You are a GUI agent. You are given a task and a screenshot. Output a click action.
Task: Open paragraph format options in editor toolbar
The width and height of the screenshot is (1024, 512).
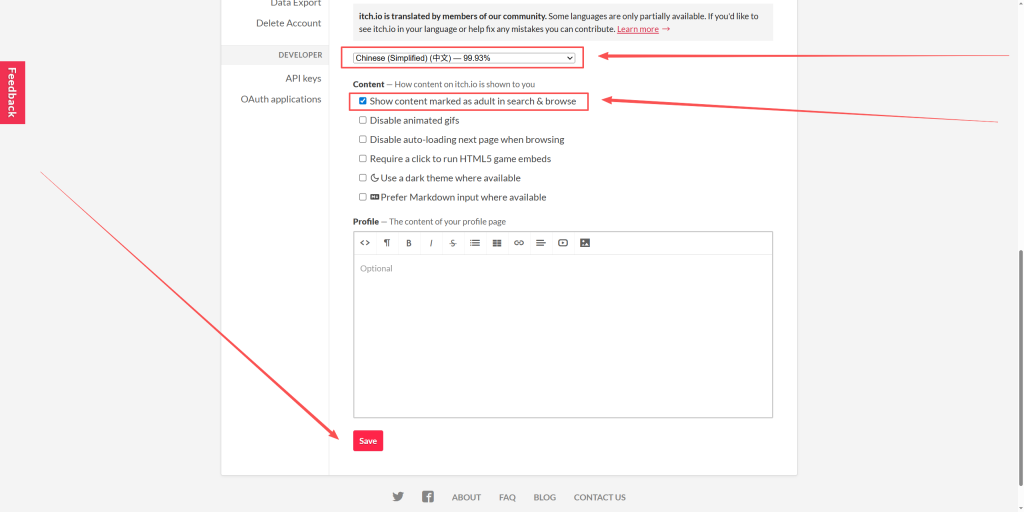[x=387, y=243]
